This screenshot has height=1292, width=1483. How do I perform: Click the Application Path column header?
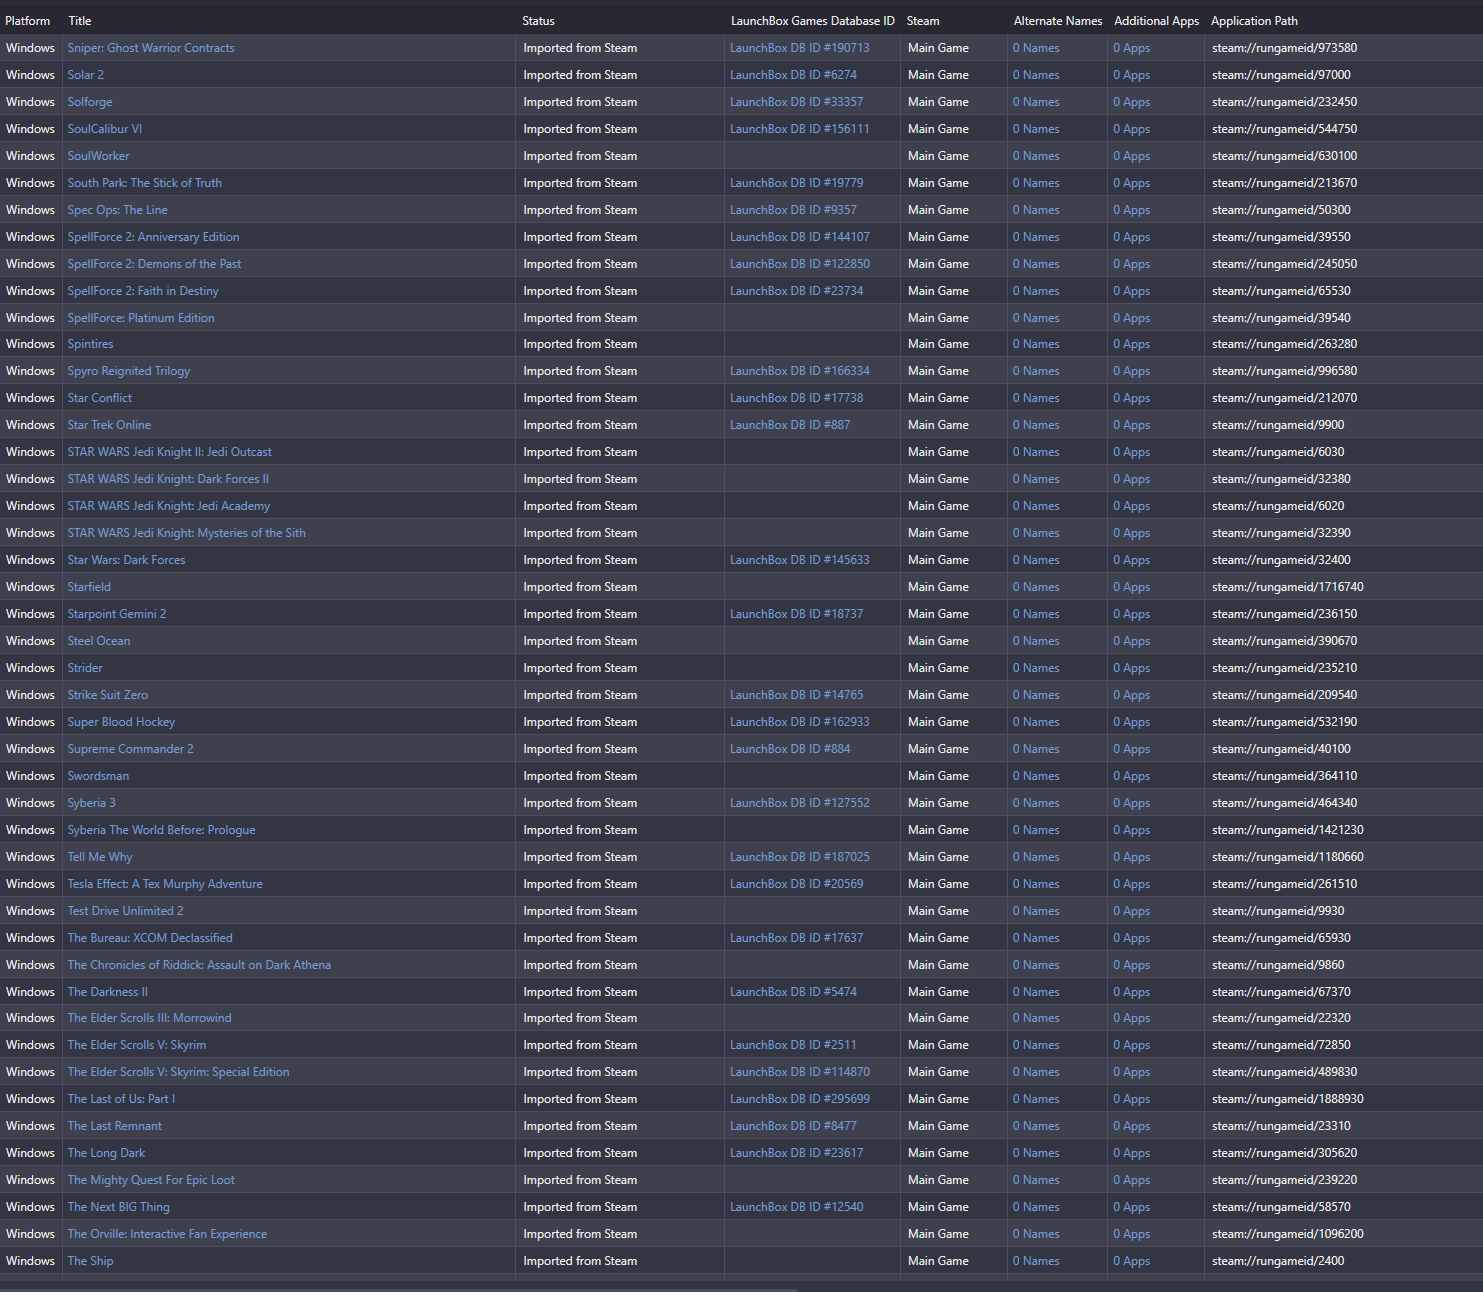[1255, 21]
